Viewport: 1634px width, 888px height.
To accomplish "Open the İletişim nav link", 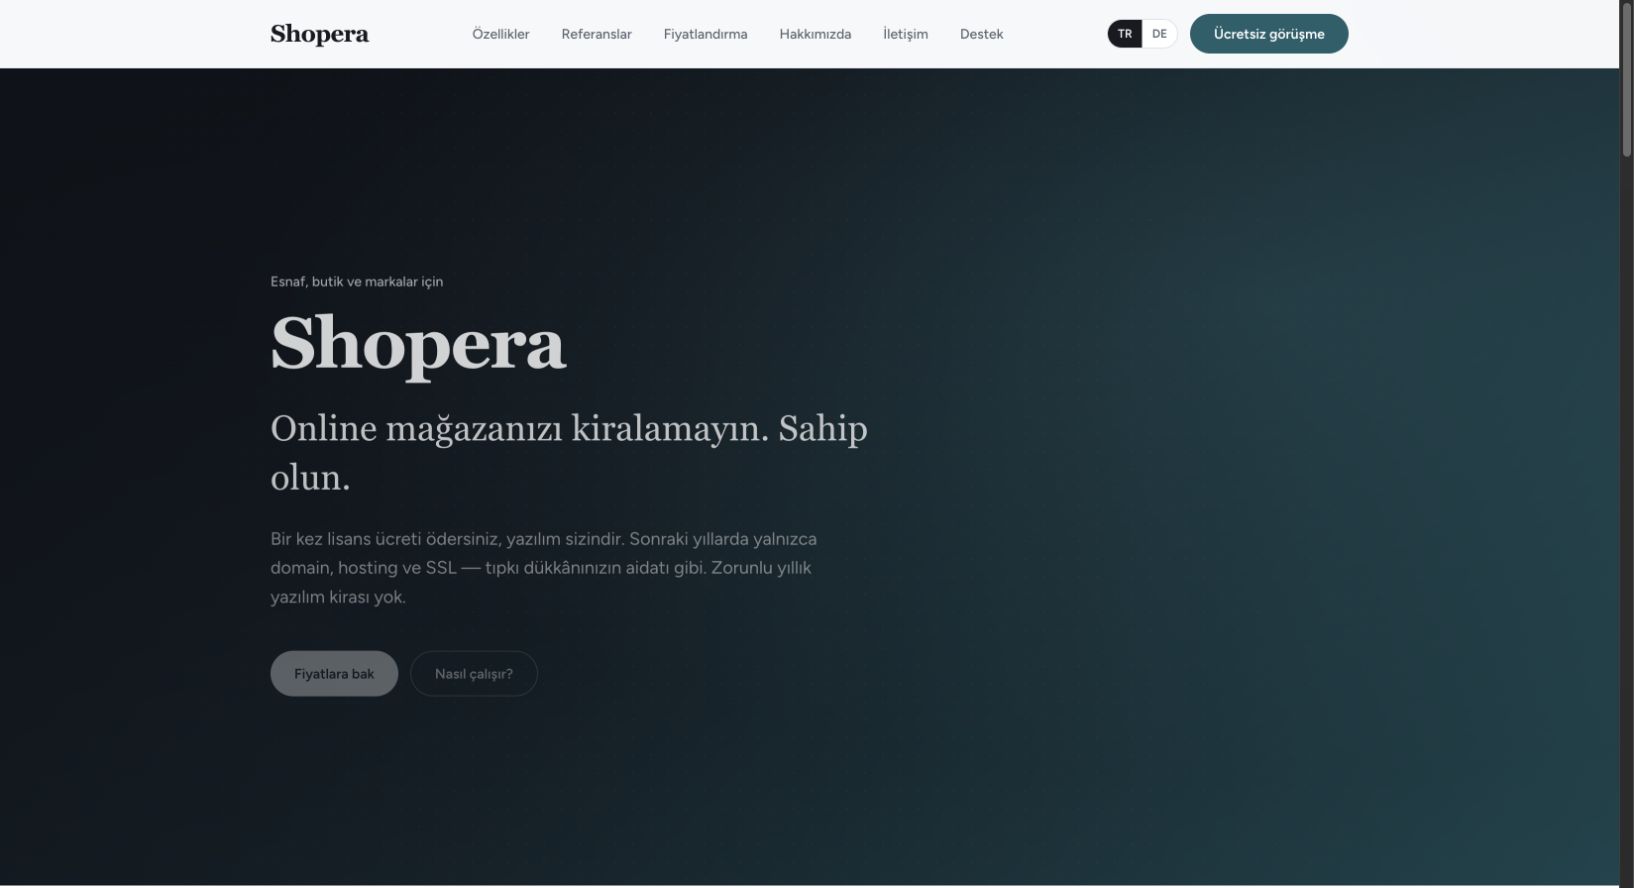I will pyautogui.click(x=905, y=34).
